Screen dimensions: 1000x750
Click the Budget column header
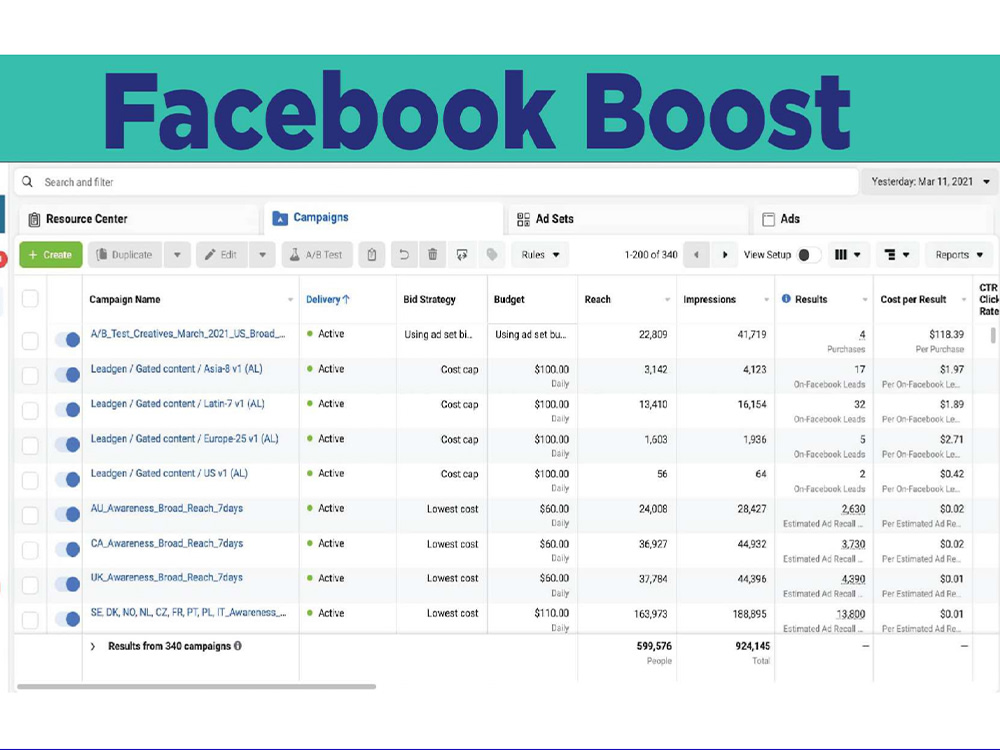click(509, 299)
